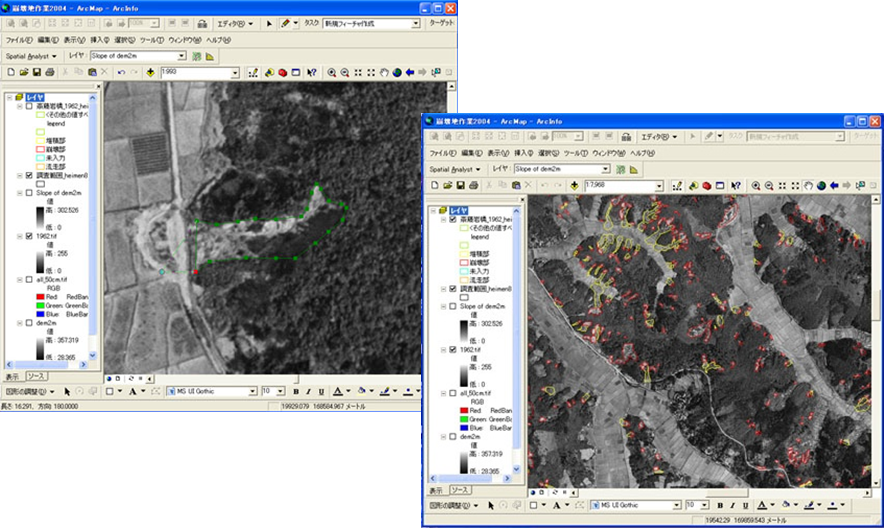Open ファイル menu in left window
The width and height of the screenshot is (884, 528).
click(19, 40)
